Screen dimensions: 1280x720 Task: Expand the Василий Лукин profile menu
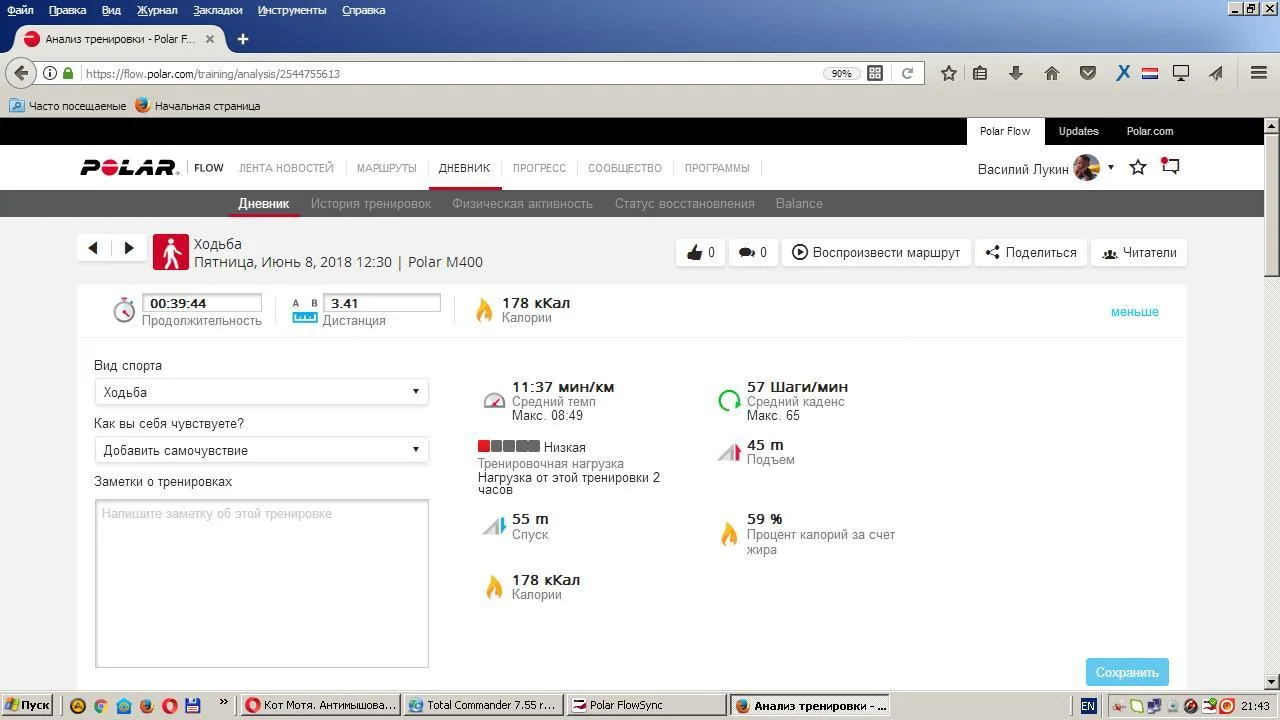[1110, 168]
